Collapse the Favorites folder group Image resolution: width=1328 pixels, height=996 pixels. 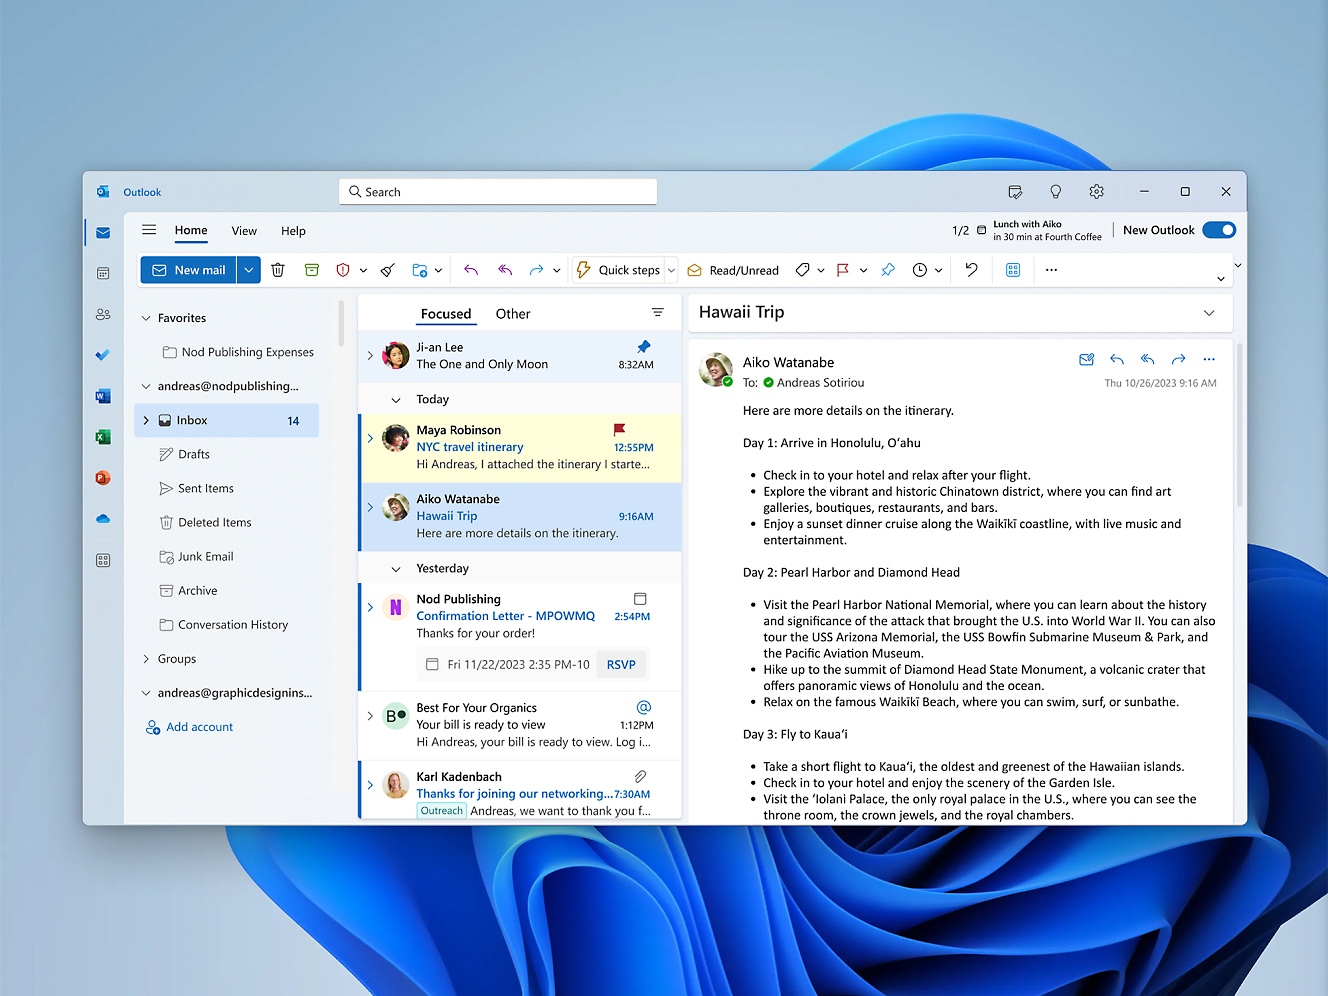146,318
